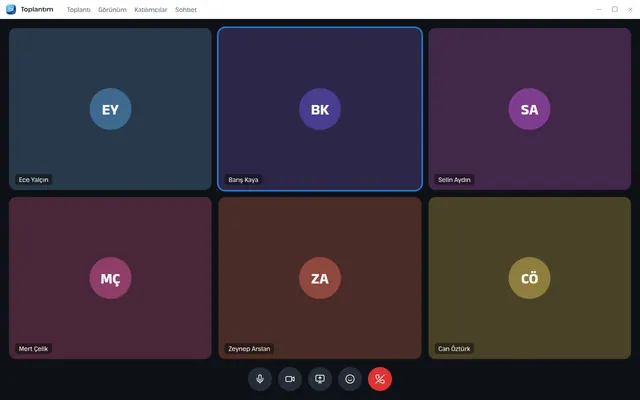Viewport: 640px width, 400px height.
Task: Click the Zeynep Arslan name label
Action: point(249,349)
